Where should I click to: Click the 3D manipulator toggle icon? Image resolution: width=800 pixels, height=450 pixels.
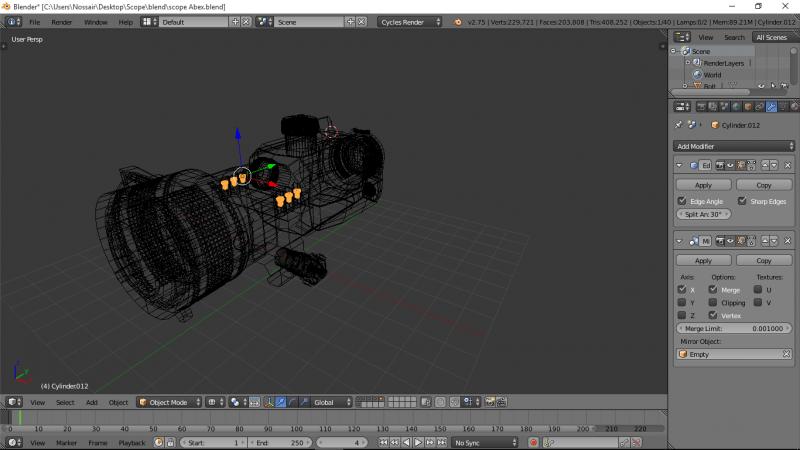point(268,402)
